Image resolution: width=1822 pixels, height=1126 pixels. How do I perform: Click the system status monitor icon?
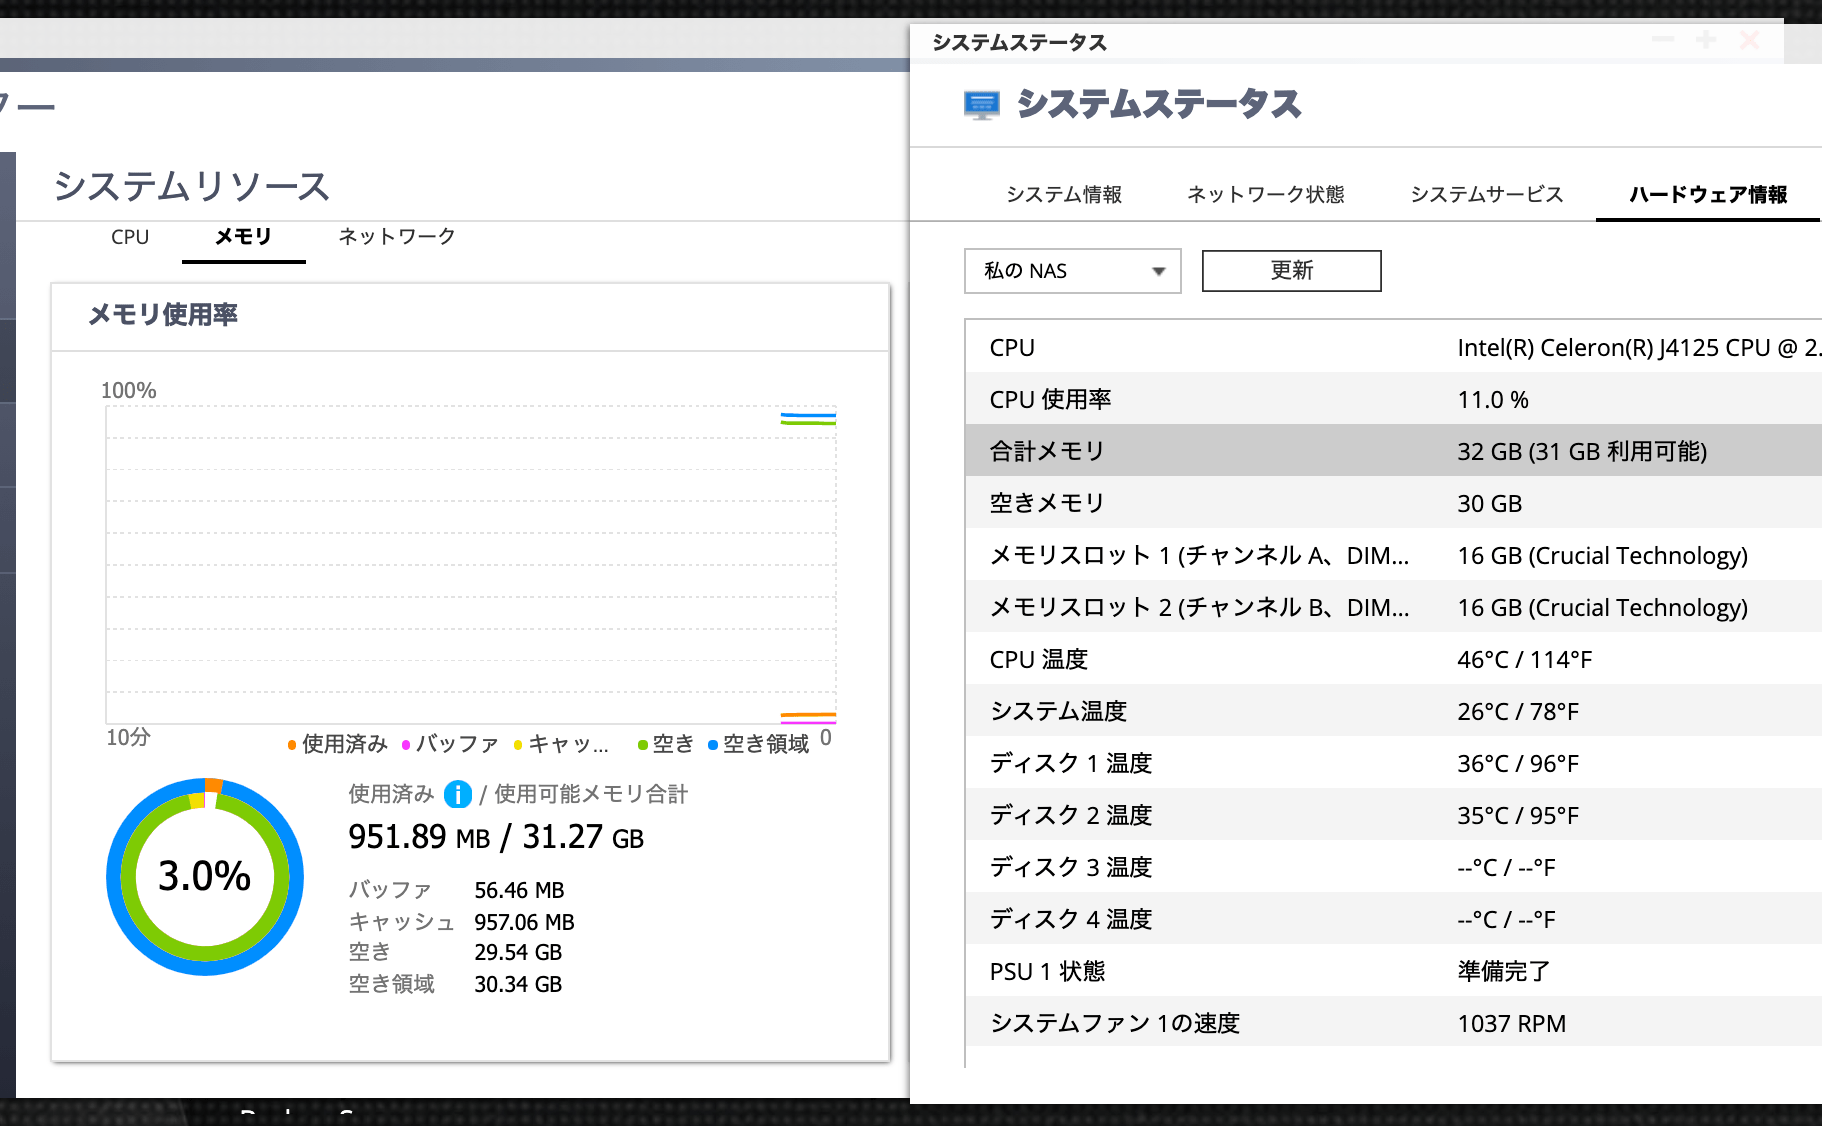tap(981, 102)
